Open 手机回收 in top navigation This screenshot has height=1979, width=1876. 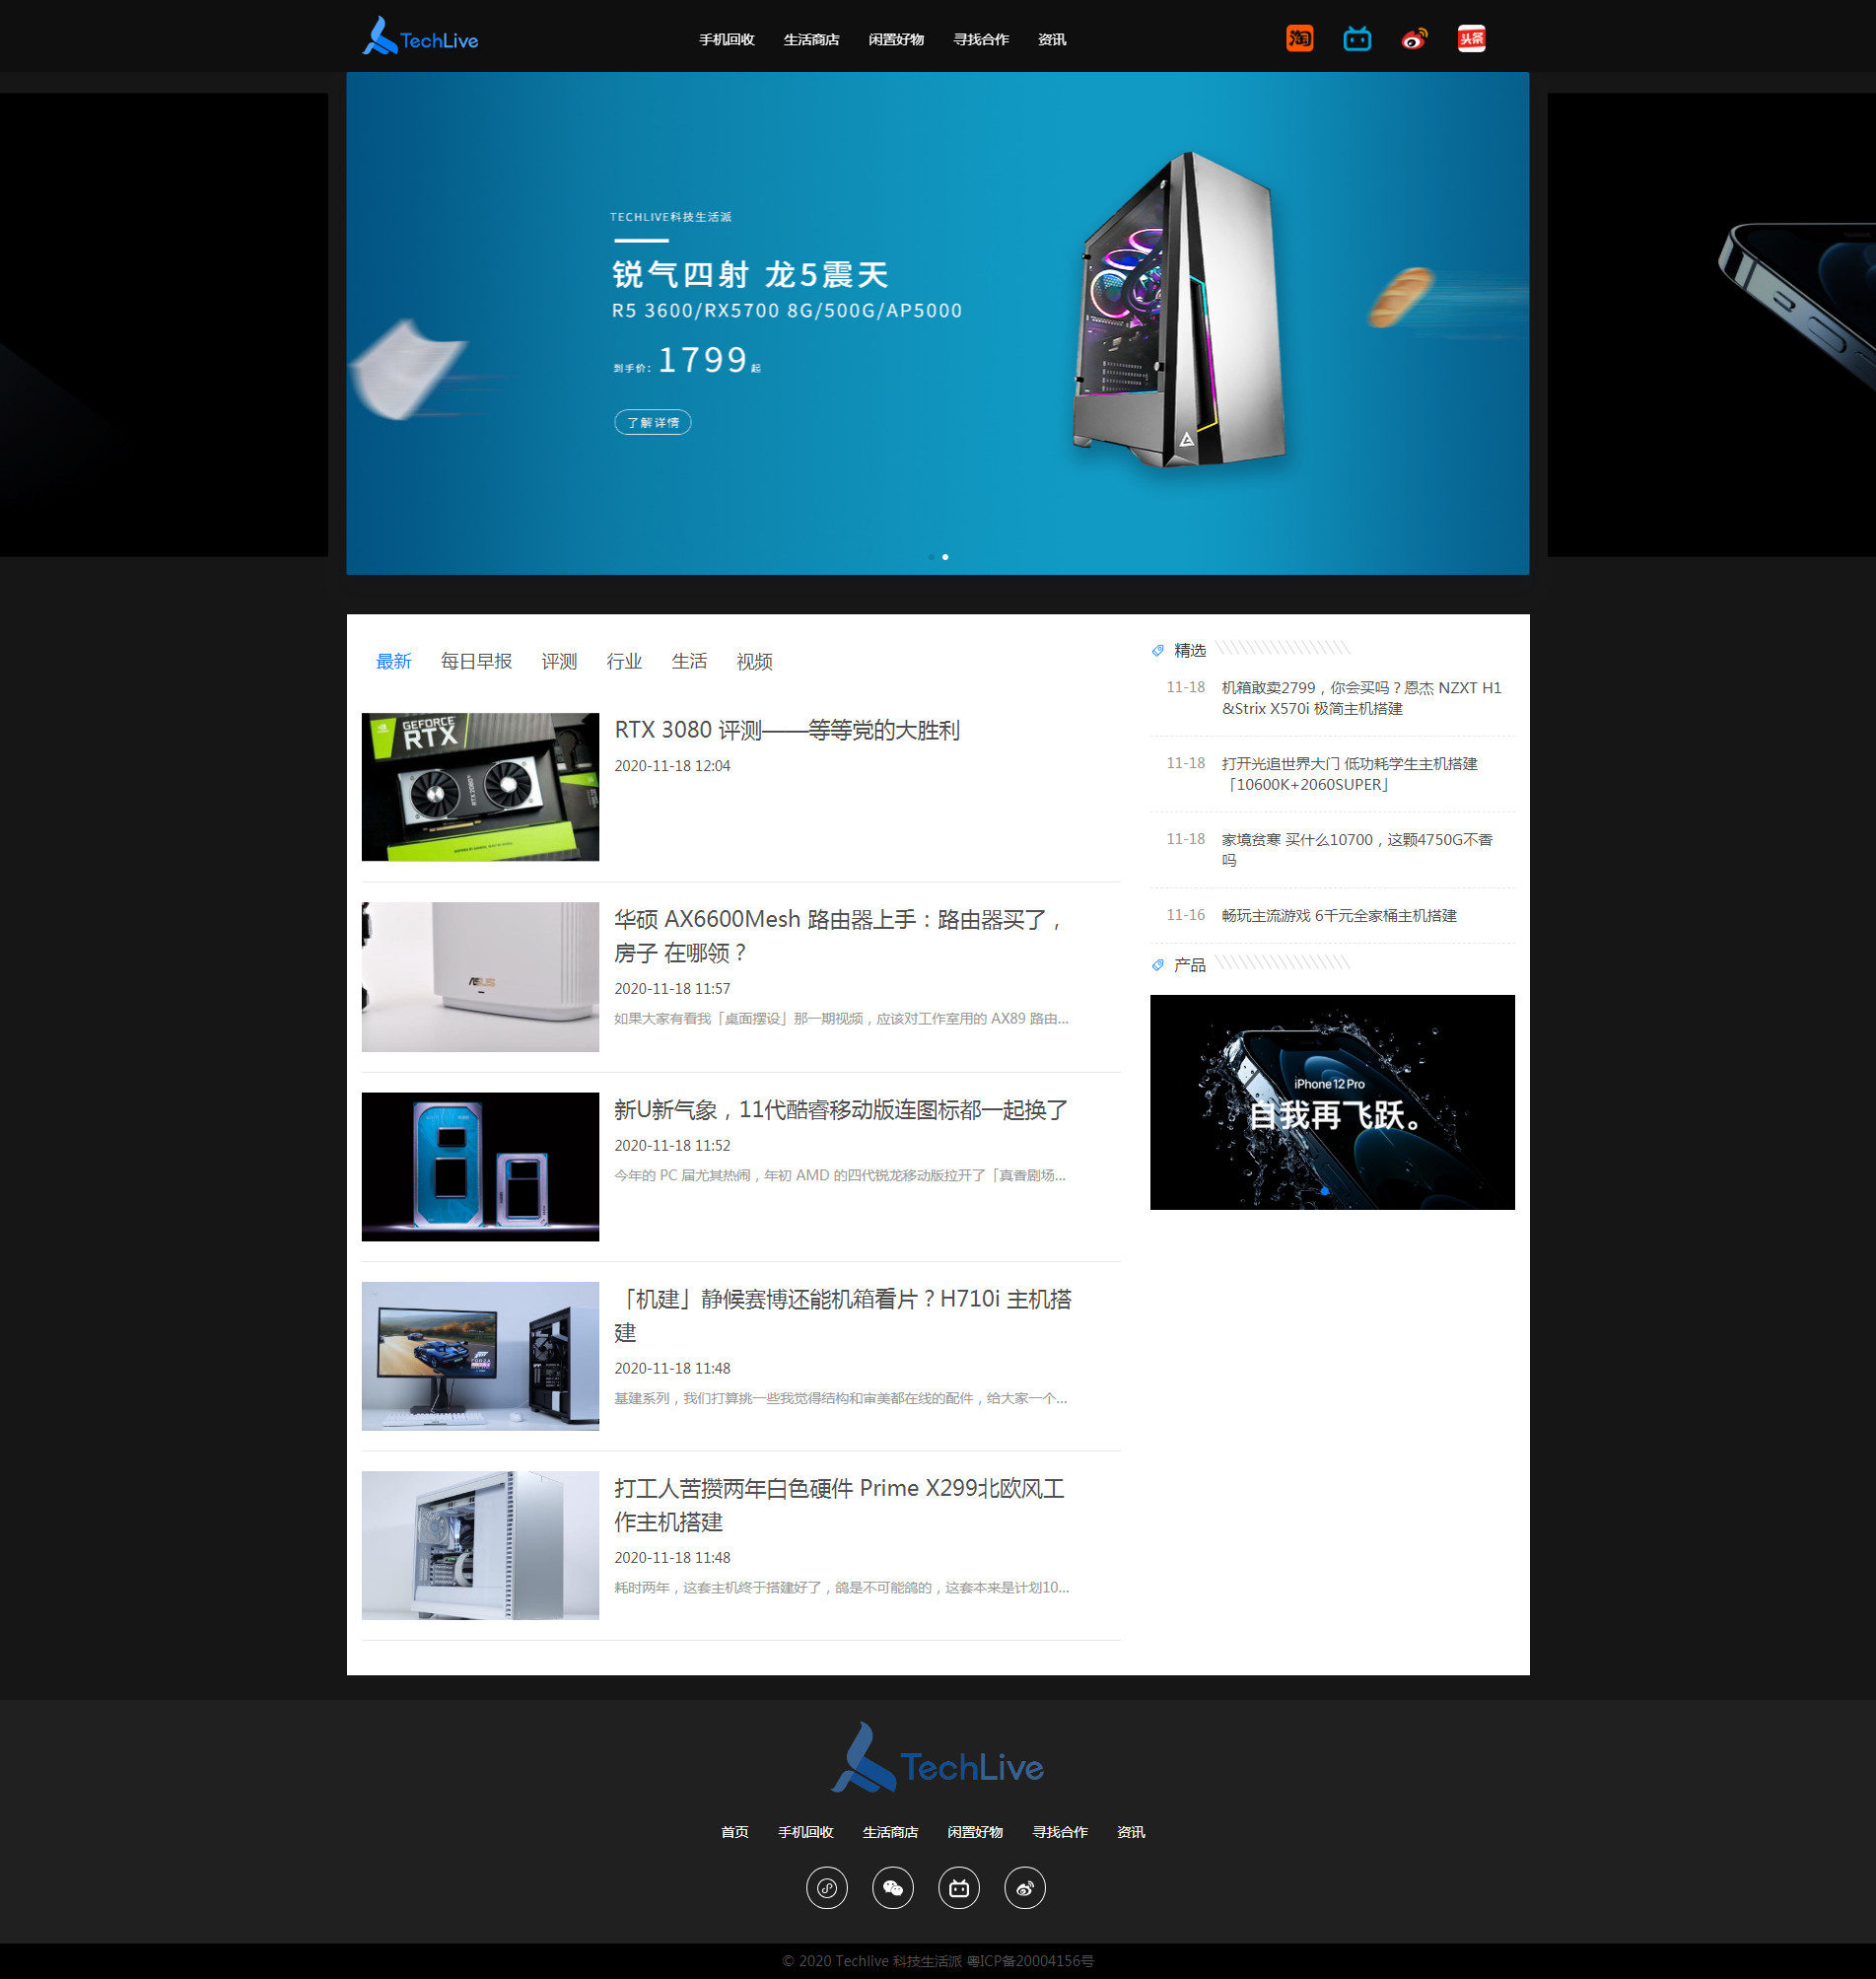[x=726, y=40]
